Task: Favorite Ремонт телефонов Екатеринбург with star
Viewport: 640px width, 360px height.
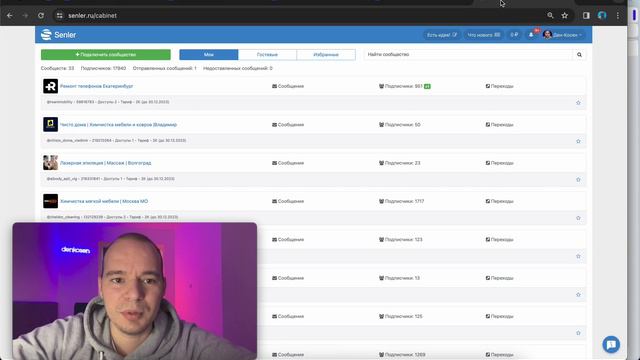Action: pyautogui.click(x=578, y=103)
